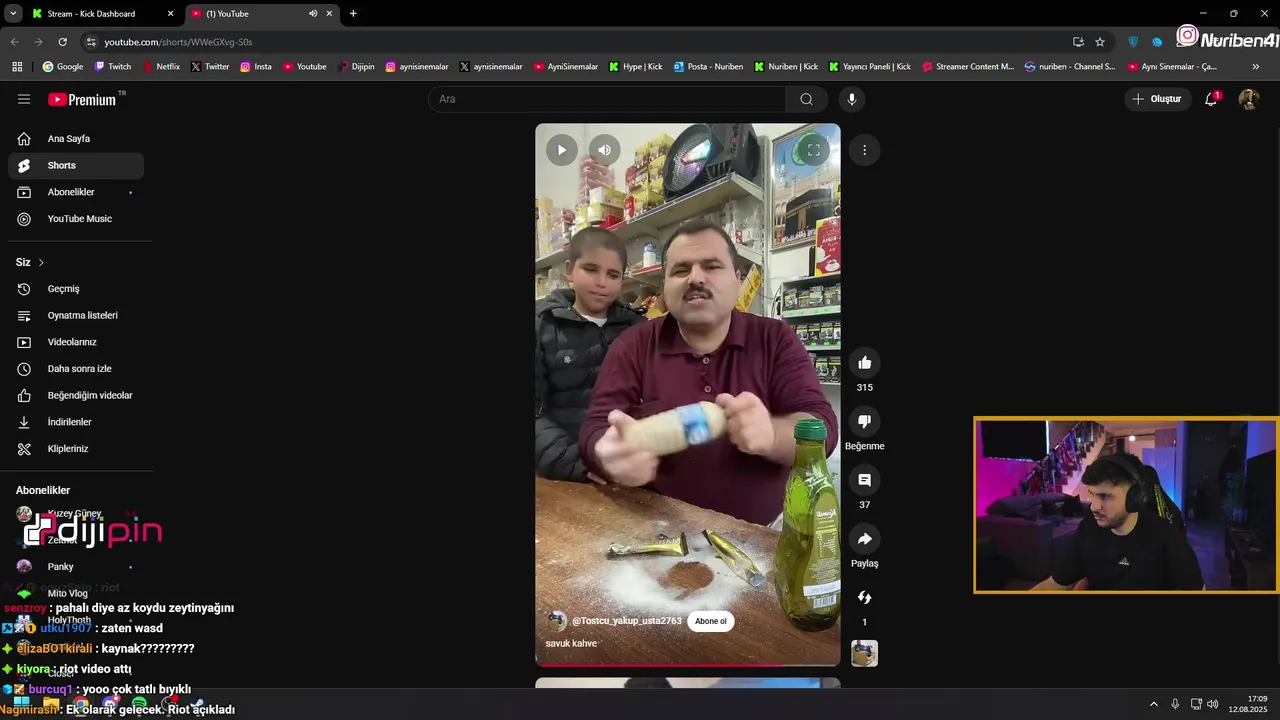Open the Hype | Kick bookmark
This screenshot has height=720, width=1280.
(635, 67)
